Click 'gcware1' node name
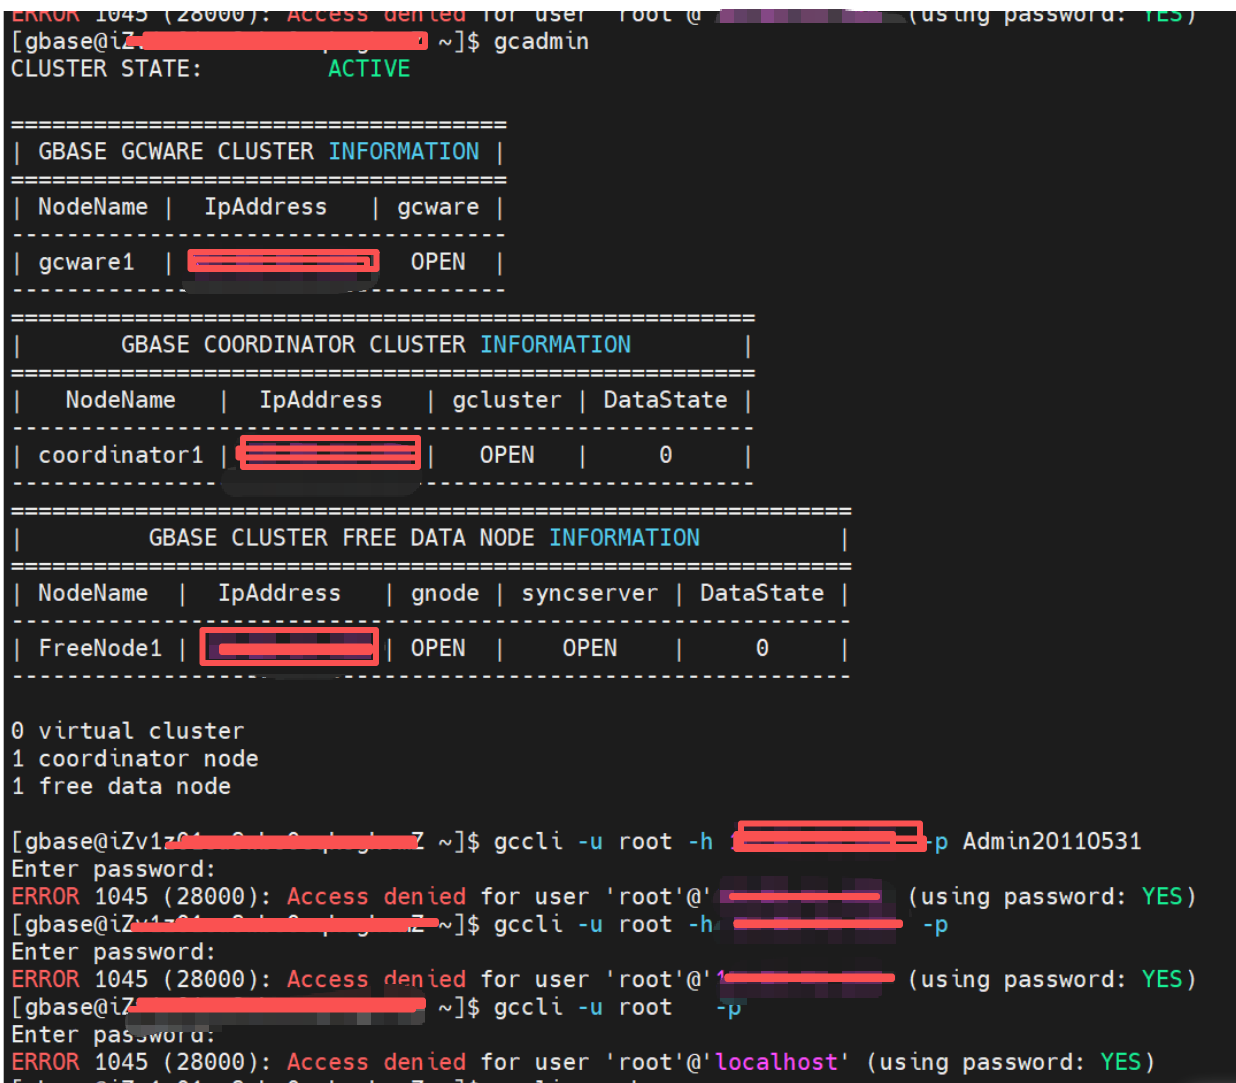1236x1083 pixels. 86,262
